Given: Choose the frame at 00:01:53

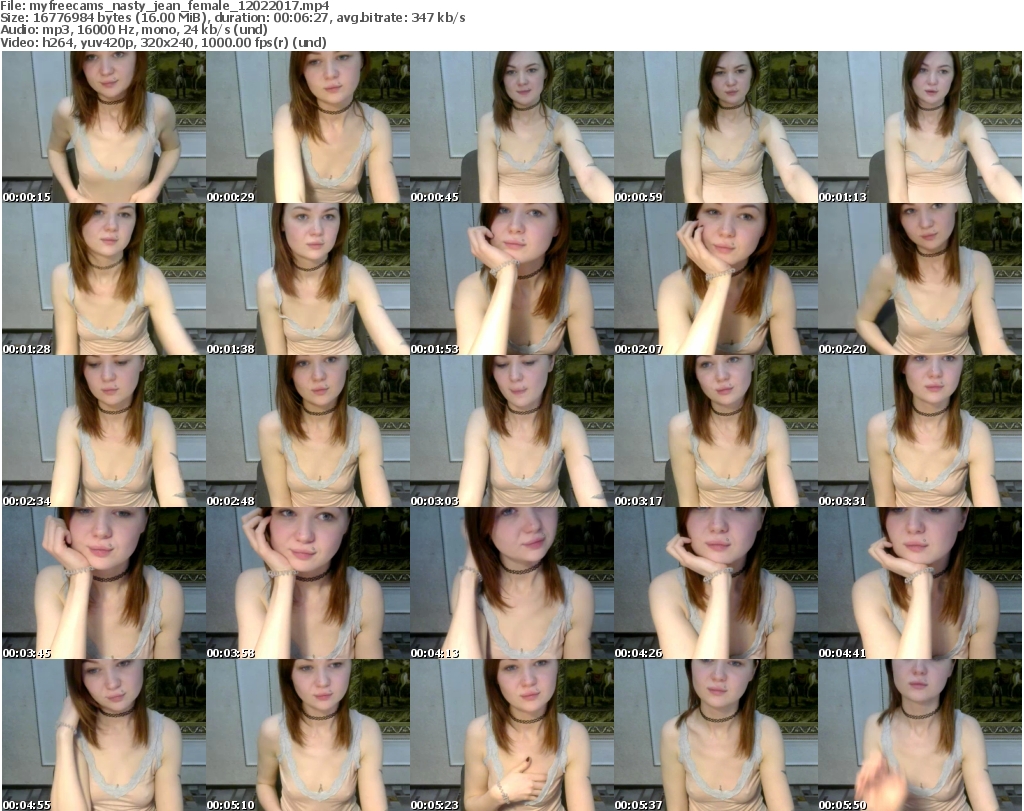Looking at the screenshot, I should 511,279.
